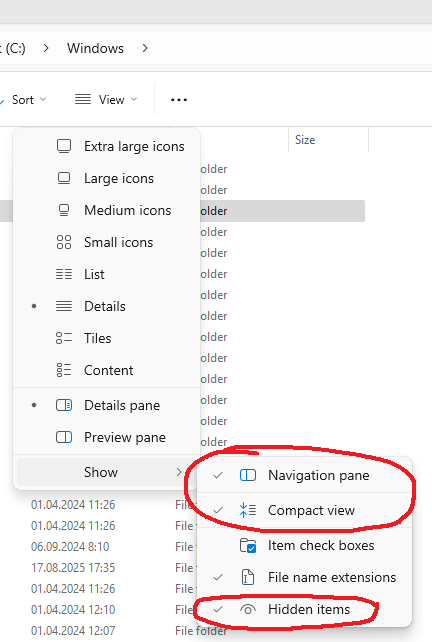Screen dimensions: 432x642
Task: Toggle File name extensions visibility
Action: click(305, 577)
